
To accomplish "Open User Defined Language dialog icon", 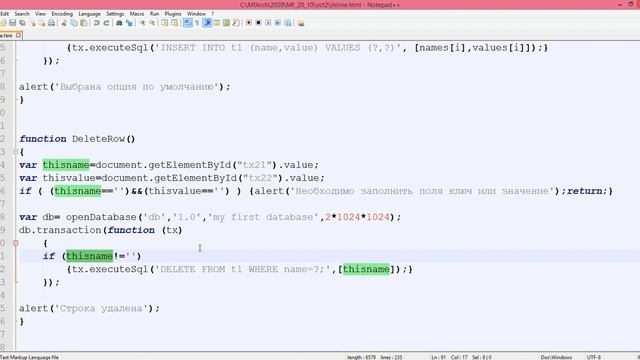I will pos(217,23).
